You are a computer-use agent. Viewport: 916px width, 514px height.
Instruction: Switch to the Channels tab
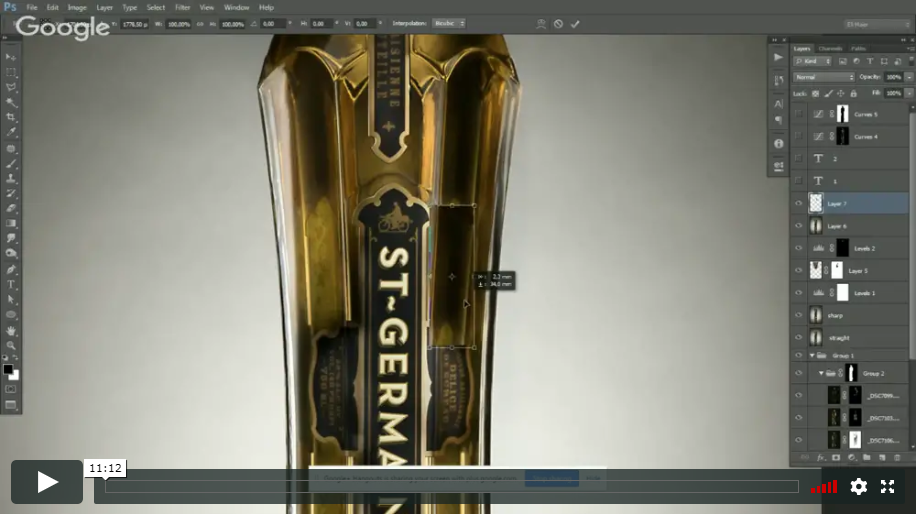pos(830,48)
